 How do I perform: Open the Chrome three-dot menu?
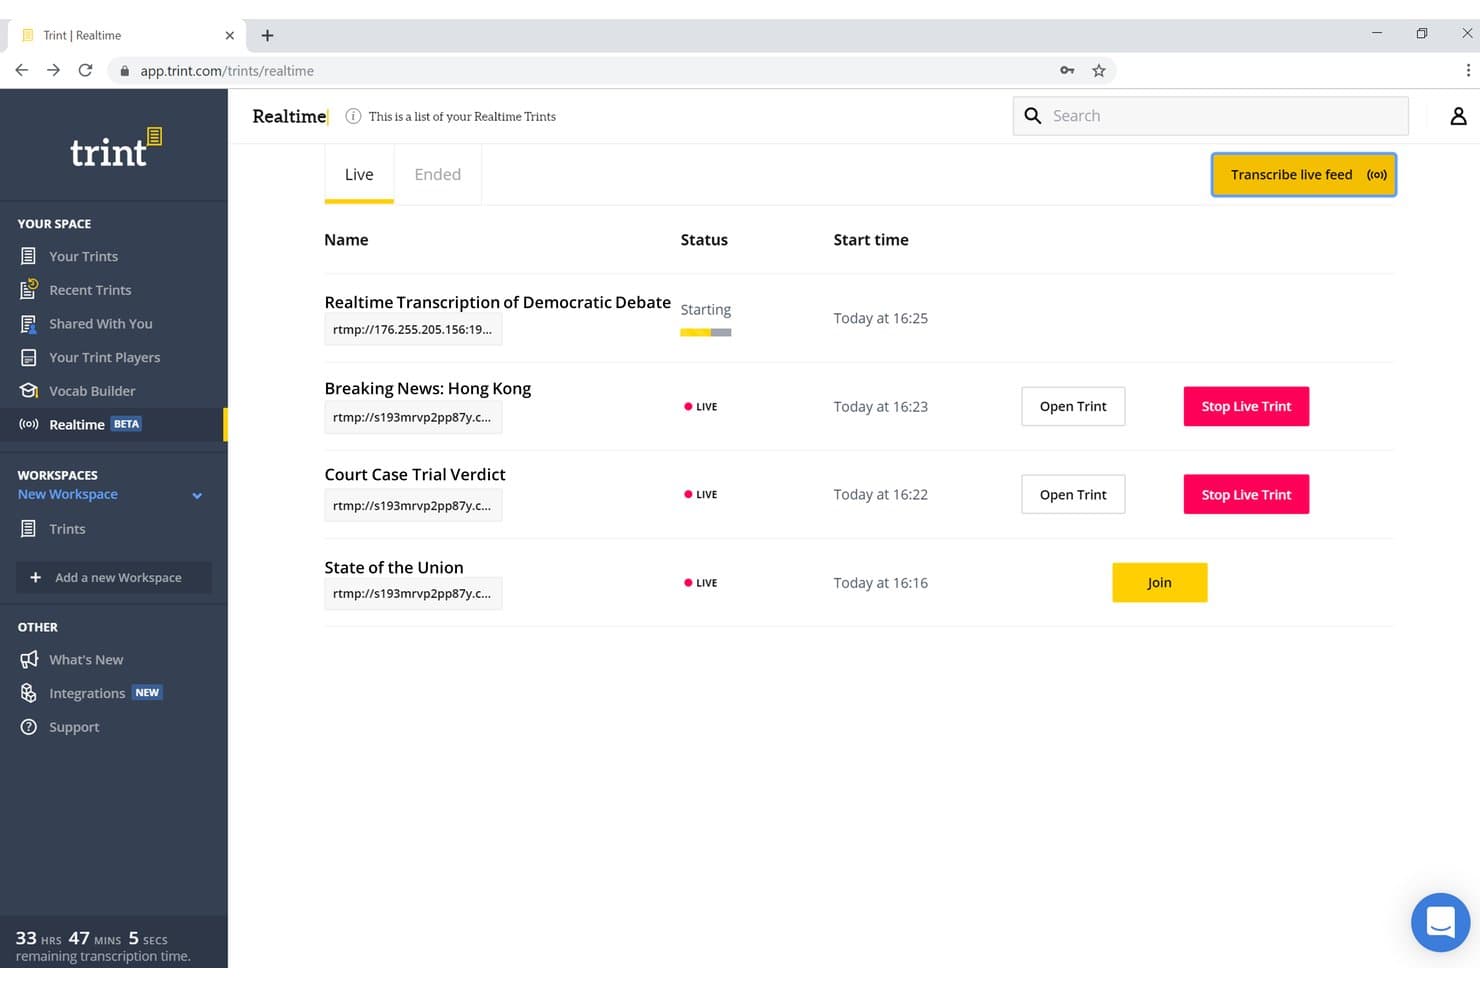(1467, 70)
